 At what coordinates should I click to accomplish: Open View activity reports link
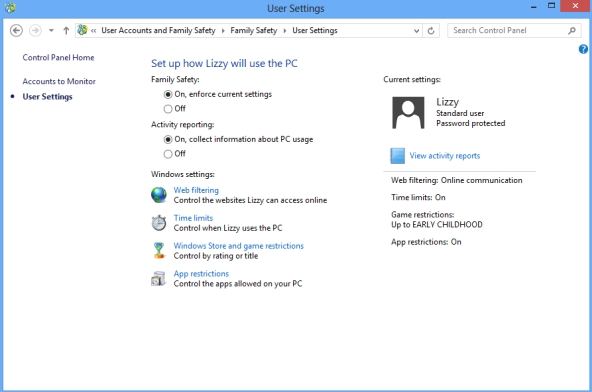(x=445, y=156)
